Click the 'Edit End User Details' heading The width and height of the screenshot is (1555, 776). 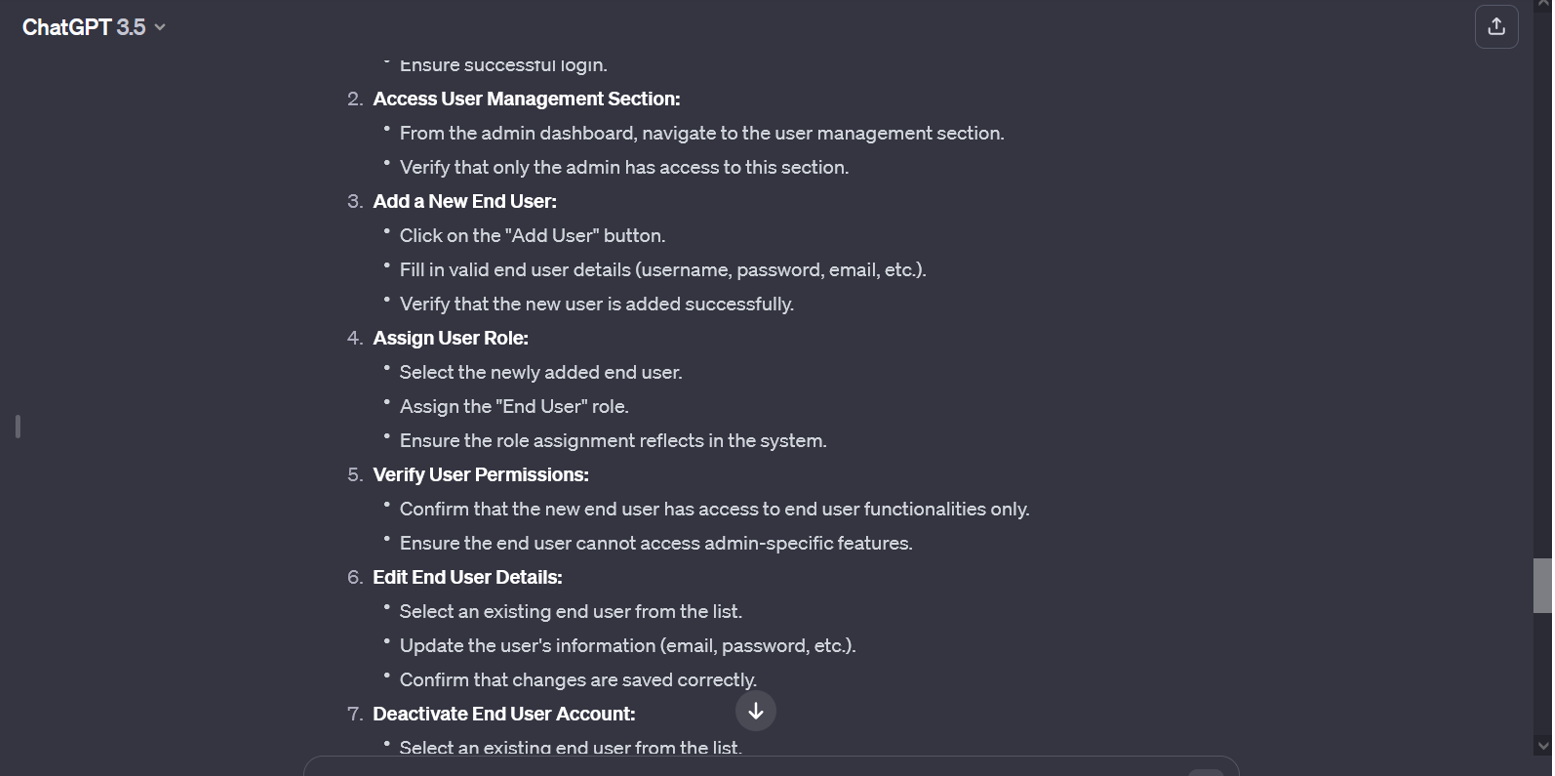(467, 577)
